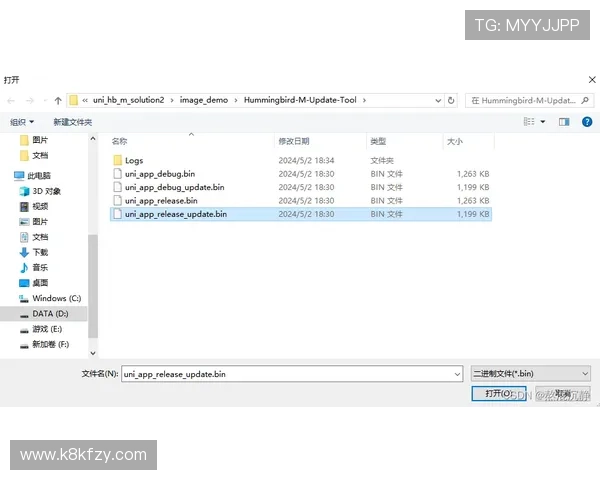Image resolution: width=600 pixels, height=480 pixels.
Task: Select uni_app_debug_update.bin file
Action: click(174, 187)
